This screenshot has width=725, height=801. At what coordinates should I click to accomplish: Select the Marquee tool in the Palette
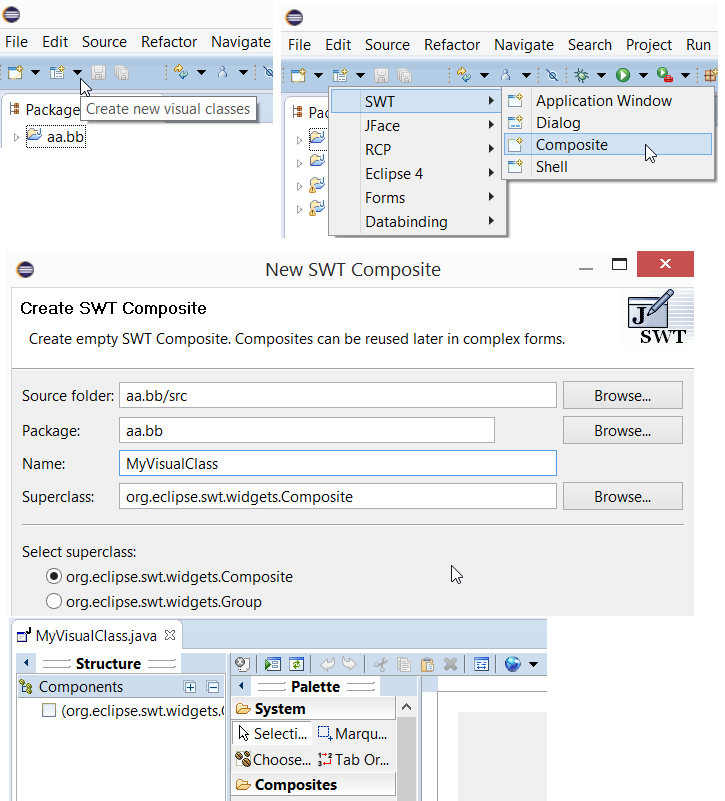pos(351,734)
